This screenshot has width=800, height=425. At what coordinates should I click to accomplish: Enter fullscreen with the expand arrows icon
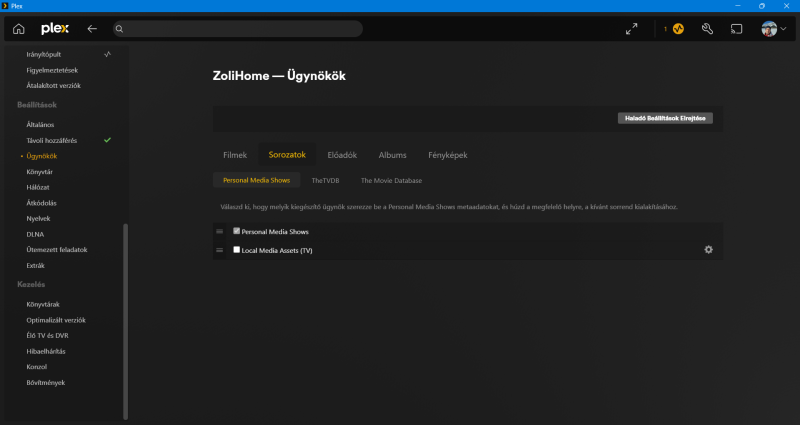tap(632, 29)
